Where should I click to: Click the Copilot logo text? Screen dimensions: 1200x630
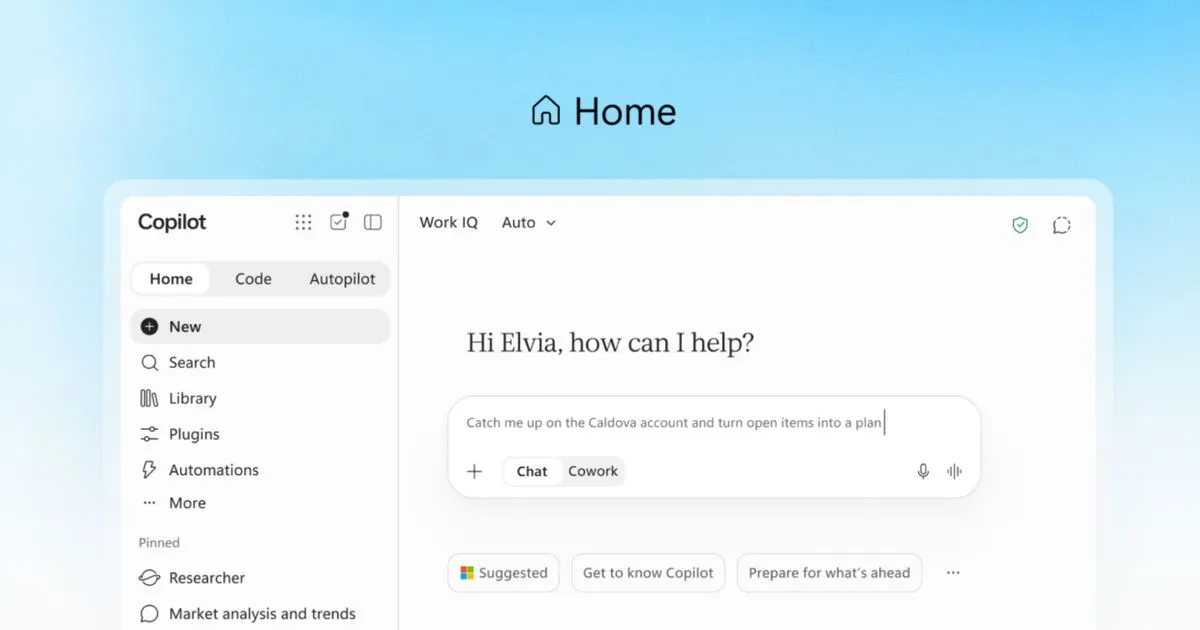point(172,223)
